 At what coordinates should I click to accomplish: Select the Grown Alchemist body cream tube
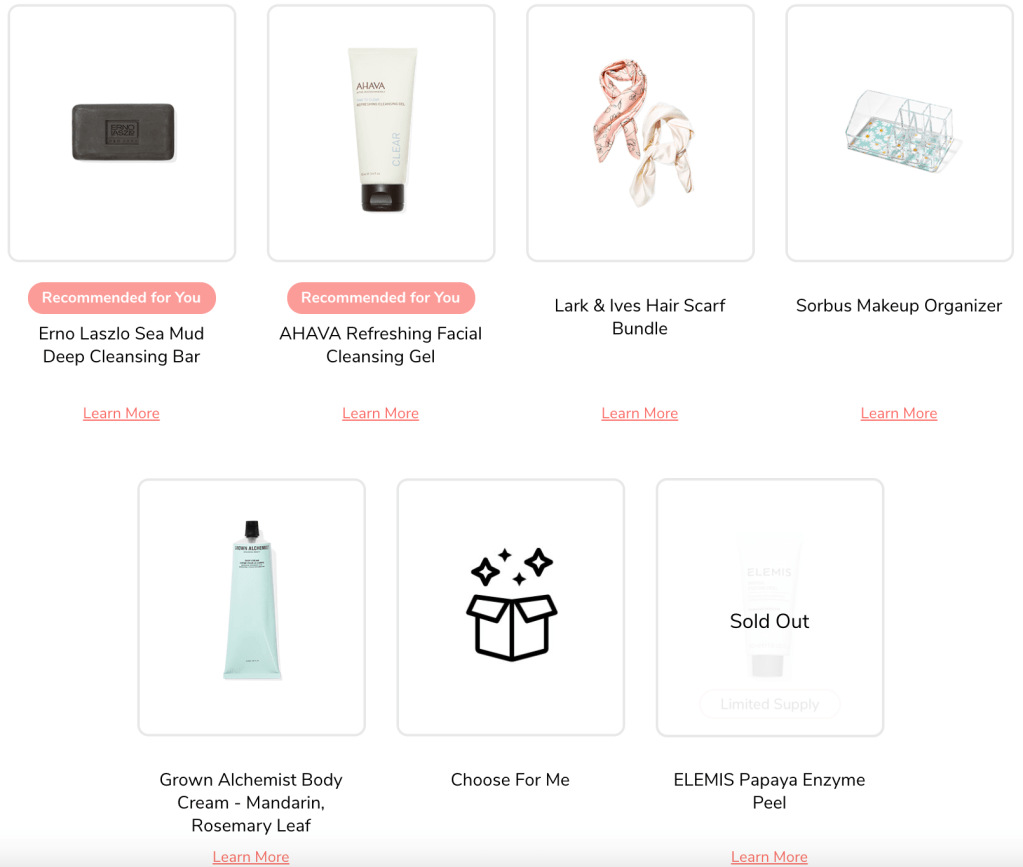252,600
